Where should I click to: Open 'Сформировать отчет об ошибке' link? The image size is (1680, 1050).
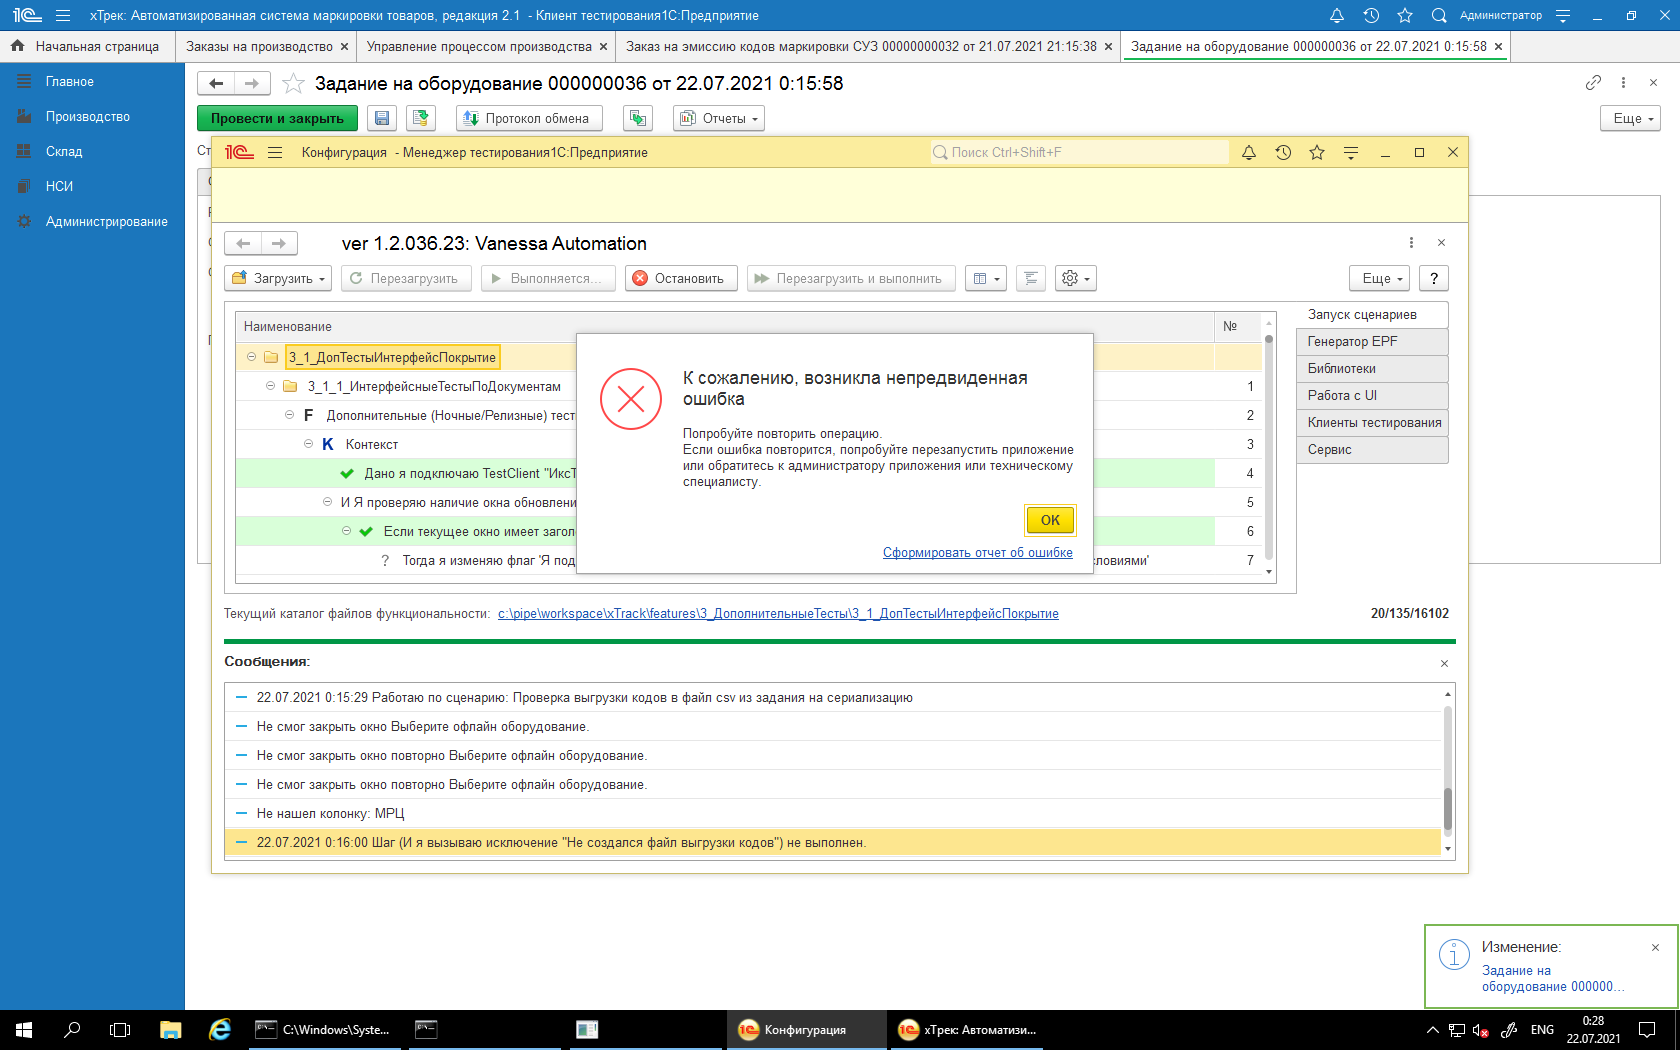(x=977, y=553)
